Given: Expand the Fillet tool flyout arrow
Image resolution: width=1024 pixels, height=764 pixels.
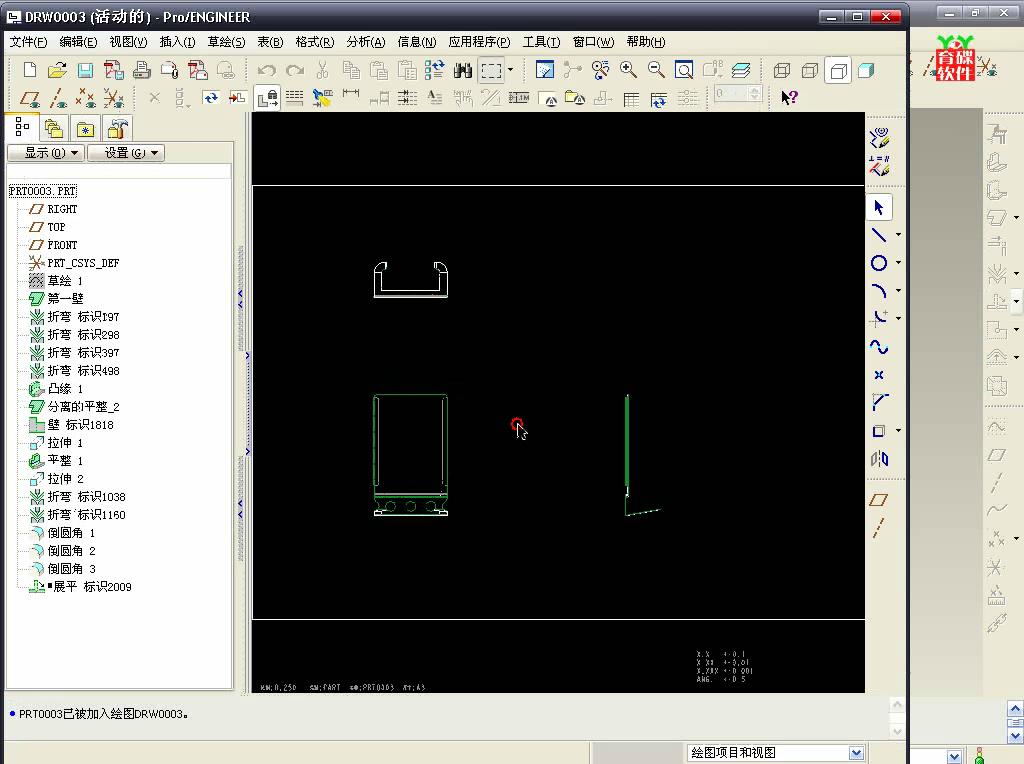Looking at the screenshot, I should pos(899,319).
